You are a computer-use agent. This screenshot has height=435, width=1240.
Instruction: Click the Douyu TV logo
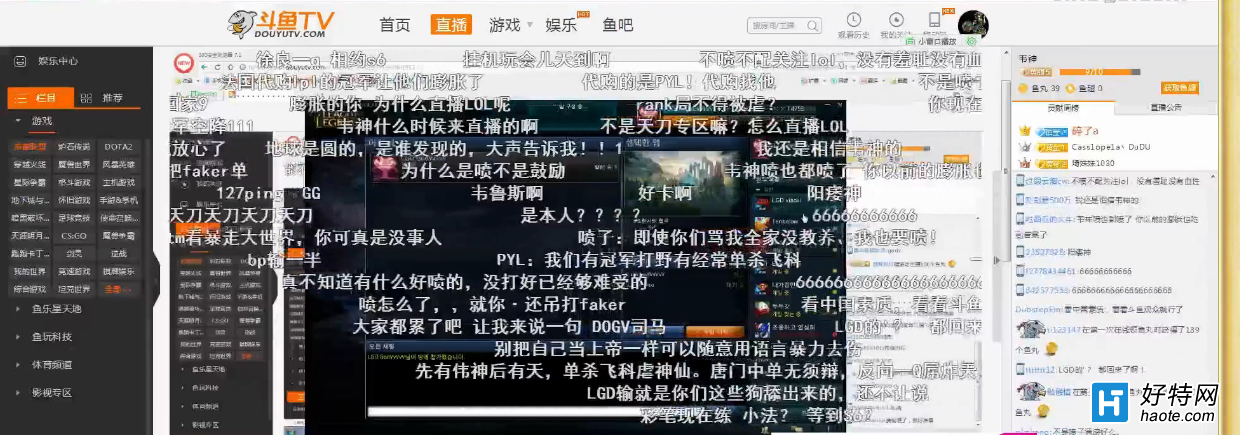pyautogui.click(x=279, y=23)
